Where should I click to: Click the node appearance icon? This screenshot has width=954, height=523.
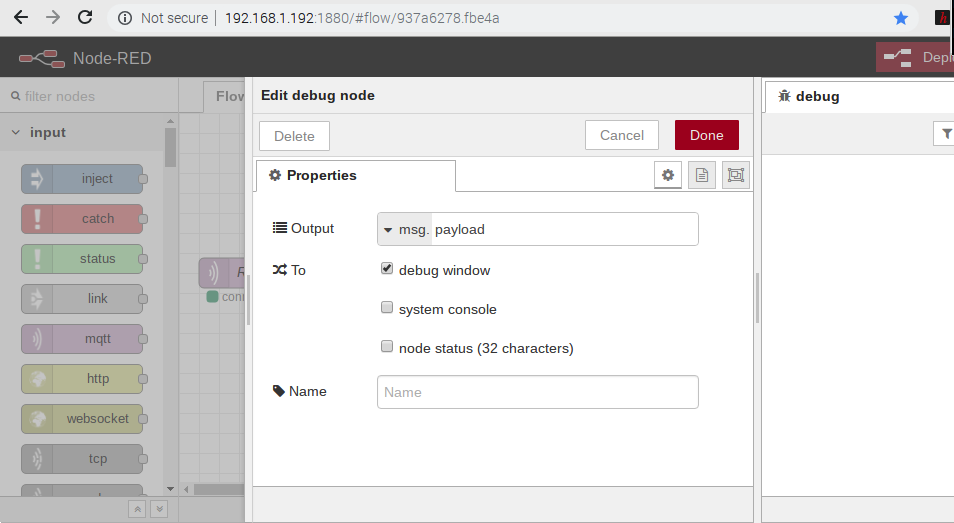tap(736, 175)
